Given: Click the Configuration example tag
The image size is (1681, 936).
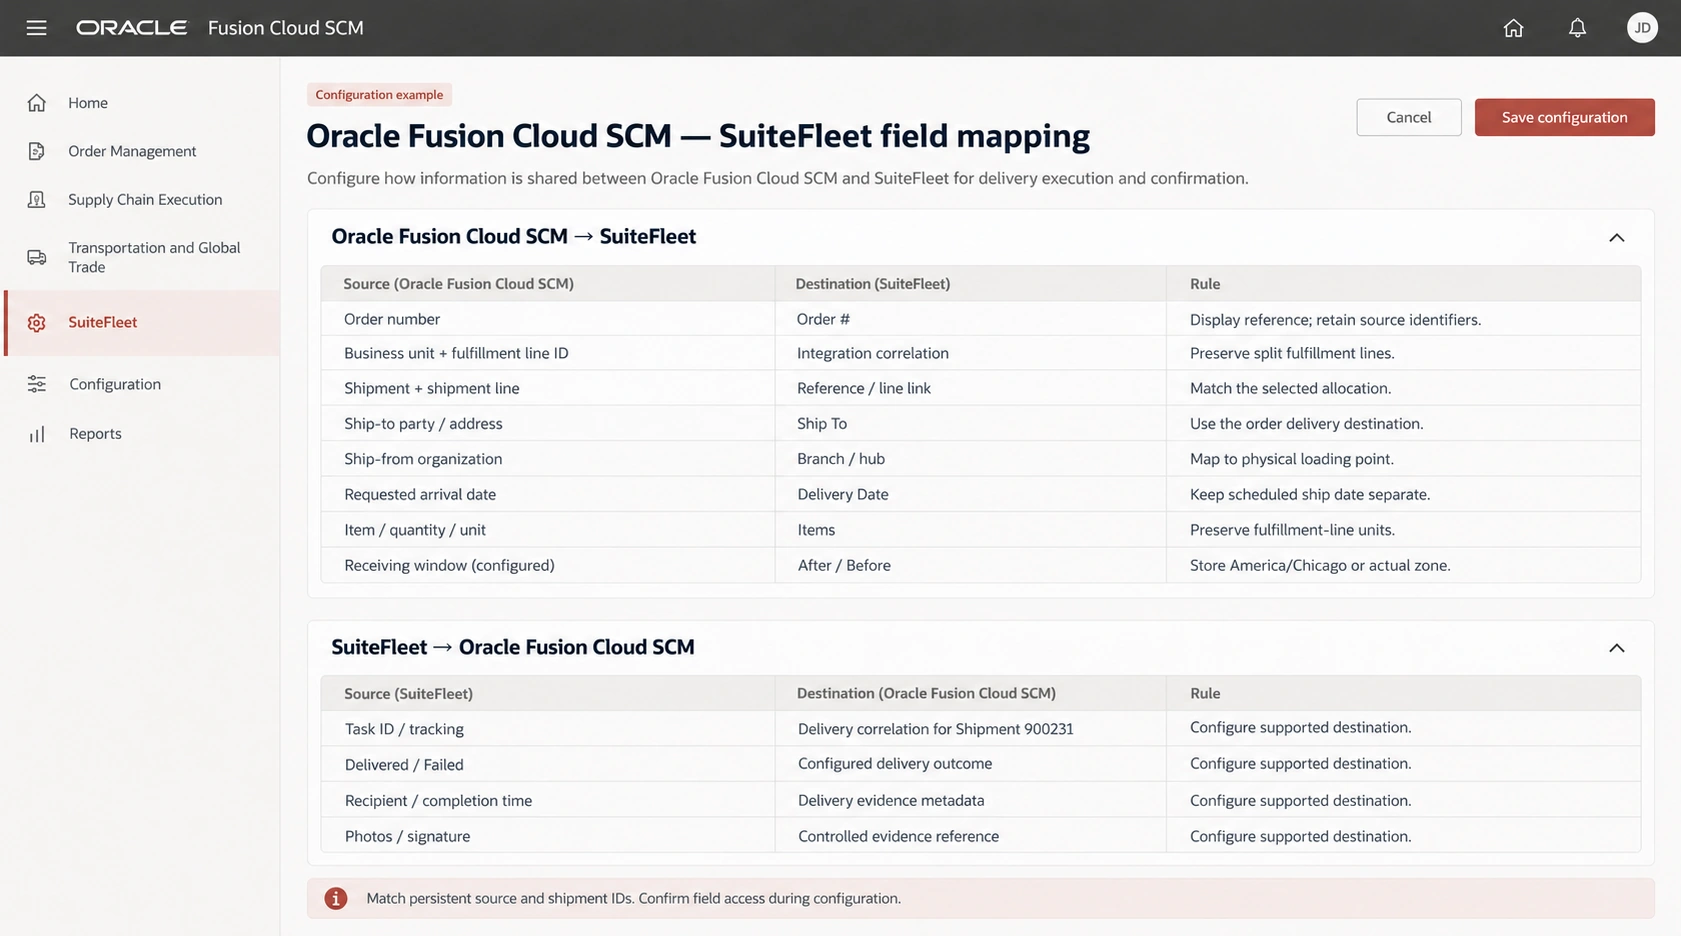Looking at the screenshot, I should (379, 95).
